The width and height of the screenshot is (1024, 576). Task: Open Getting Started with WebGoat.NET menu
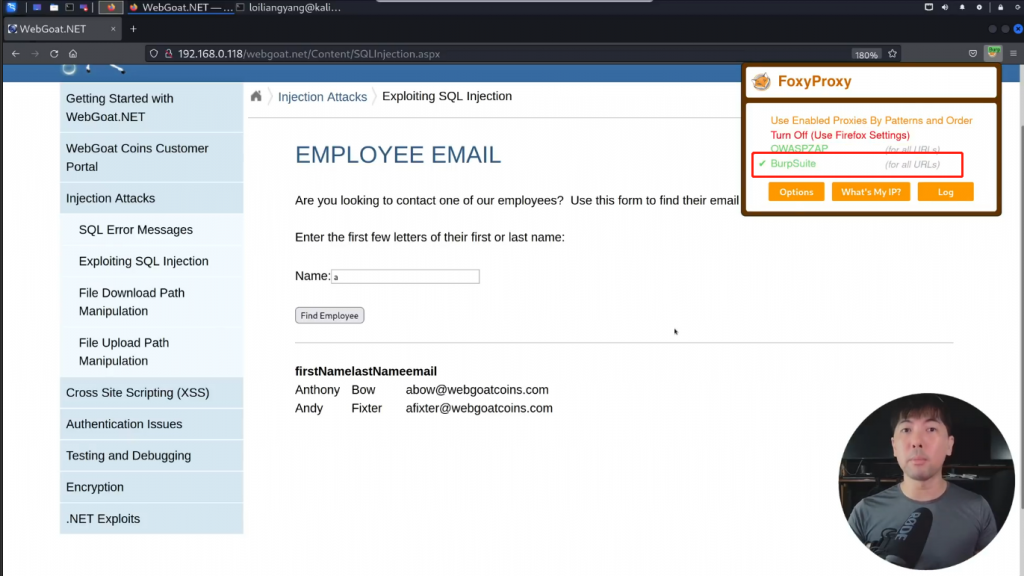[152, 108]
